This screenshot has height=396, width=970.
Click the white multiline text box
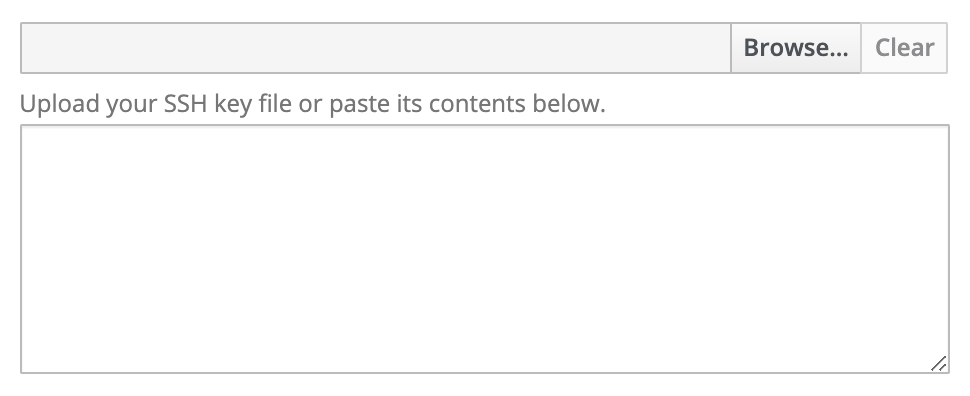[485, 249]
